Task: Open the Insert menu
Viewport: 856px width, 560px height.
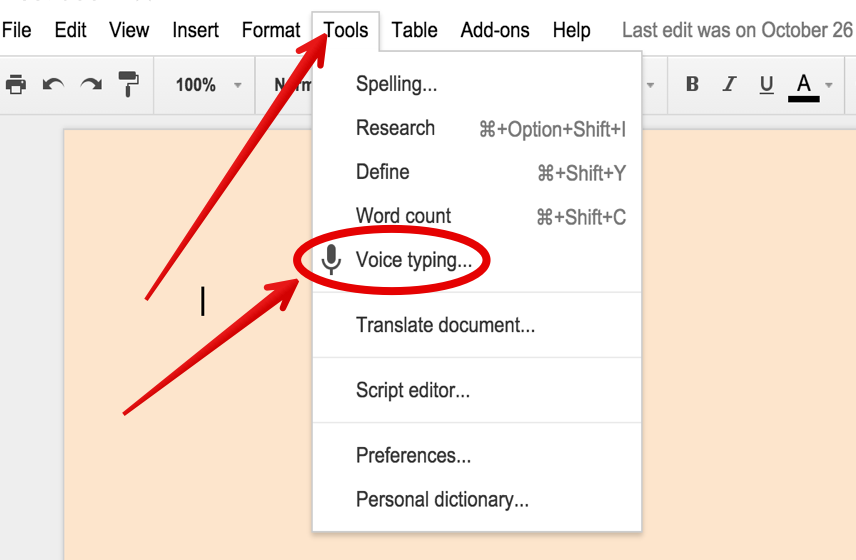Action: pyautogui.click(x=195, y=30)
